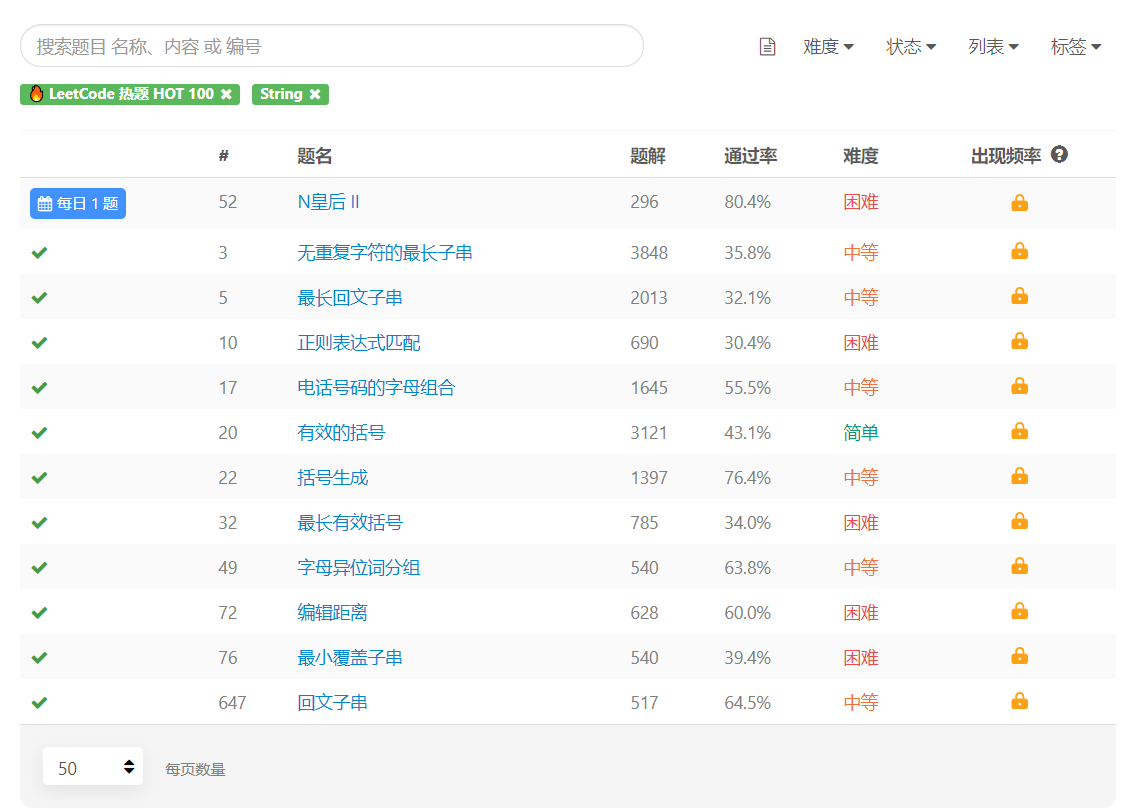The width and height of the screenshot is (1130, 809).
Task: Open the problem 无重复字符的最长子串
Action: coord(385,253)
